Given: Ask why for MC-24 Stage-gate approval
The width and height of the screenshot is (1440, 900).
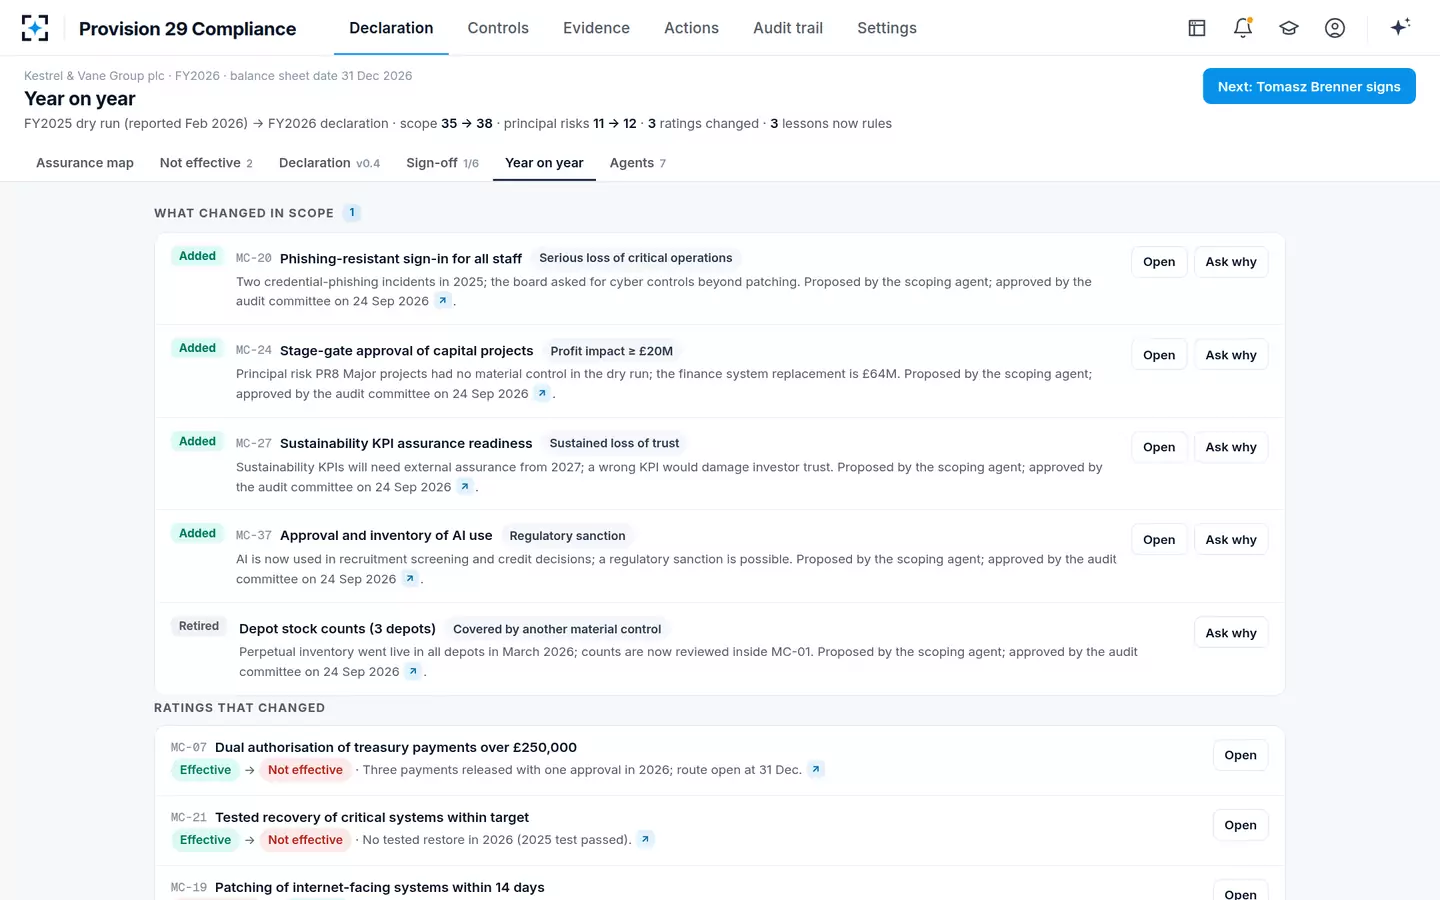Looking at the screenshot, I should pyautogui.click(x=1231, y=355).
